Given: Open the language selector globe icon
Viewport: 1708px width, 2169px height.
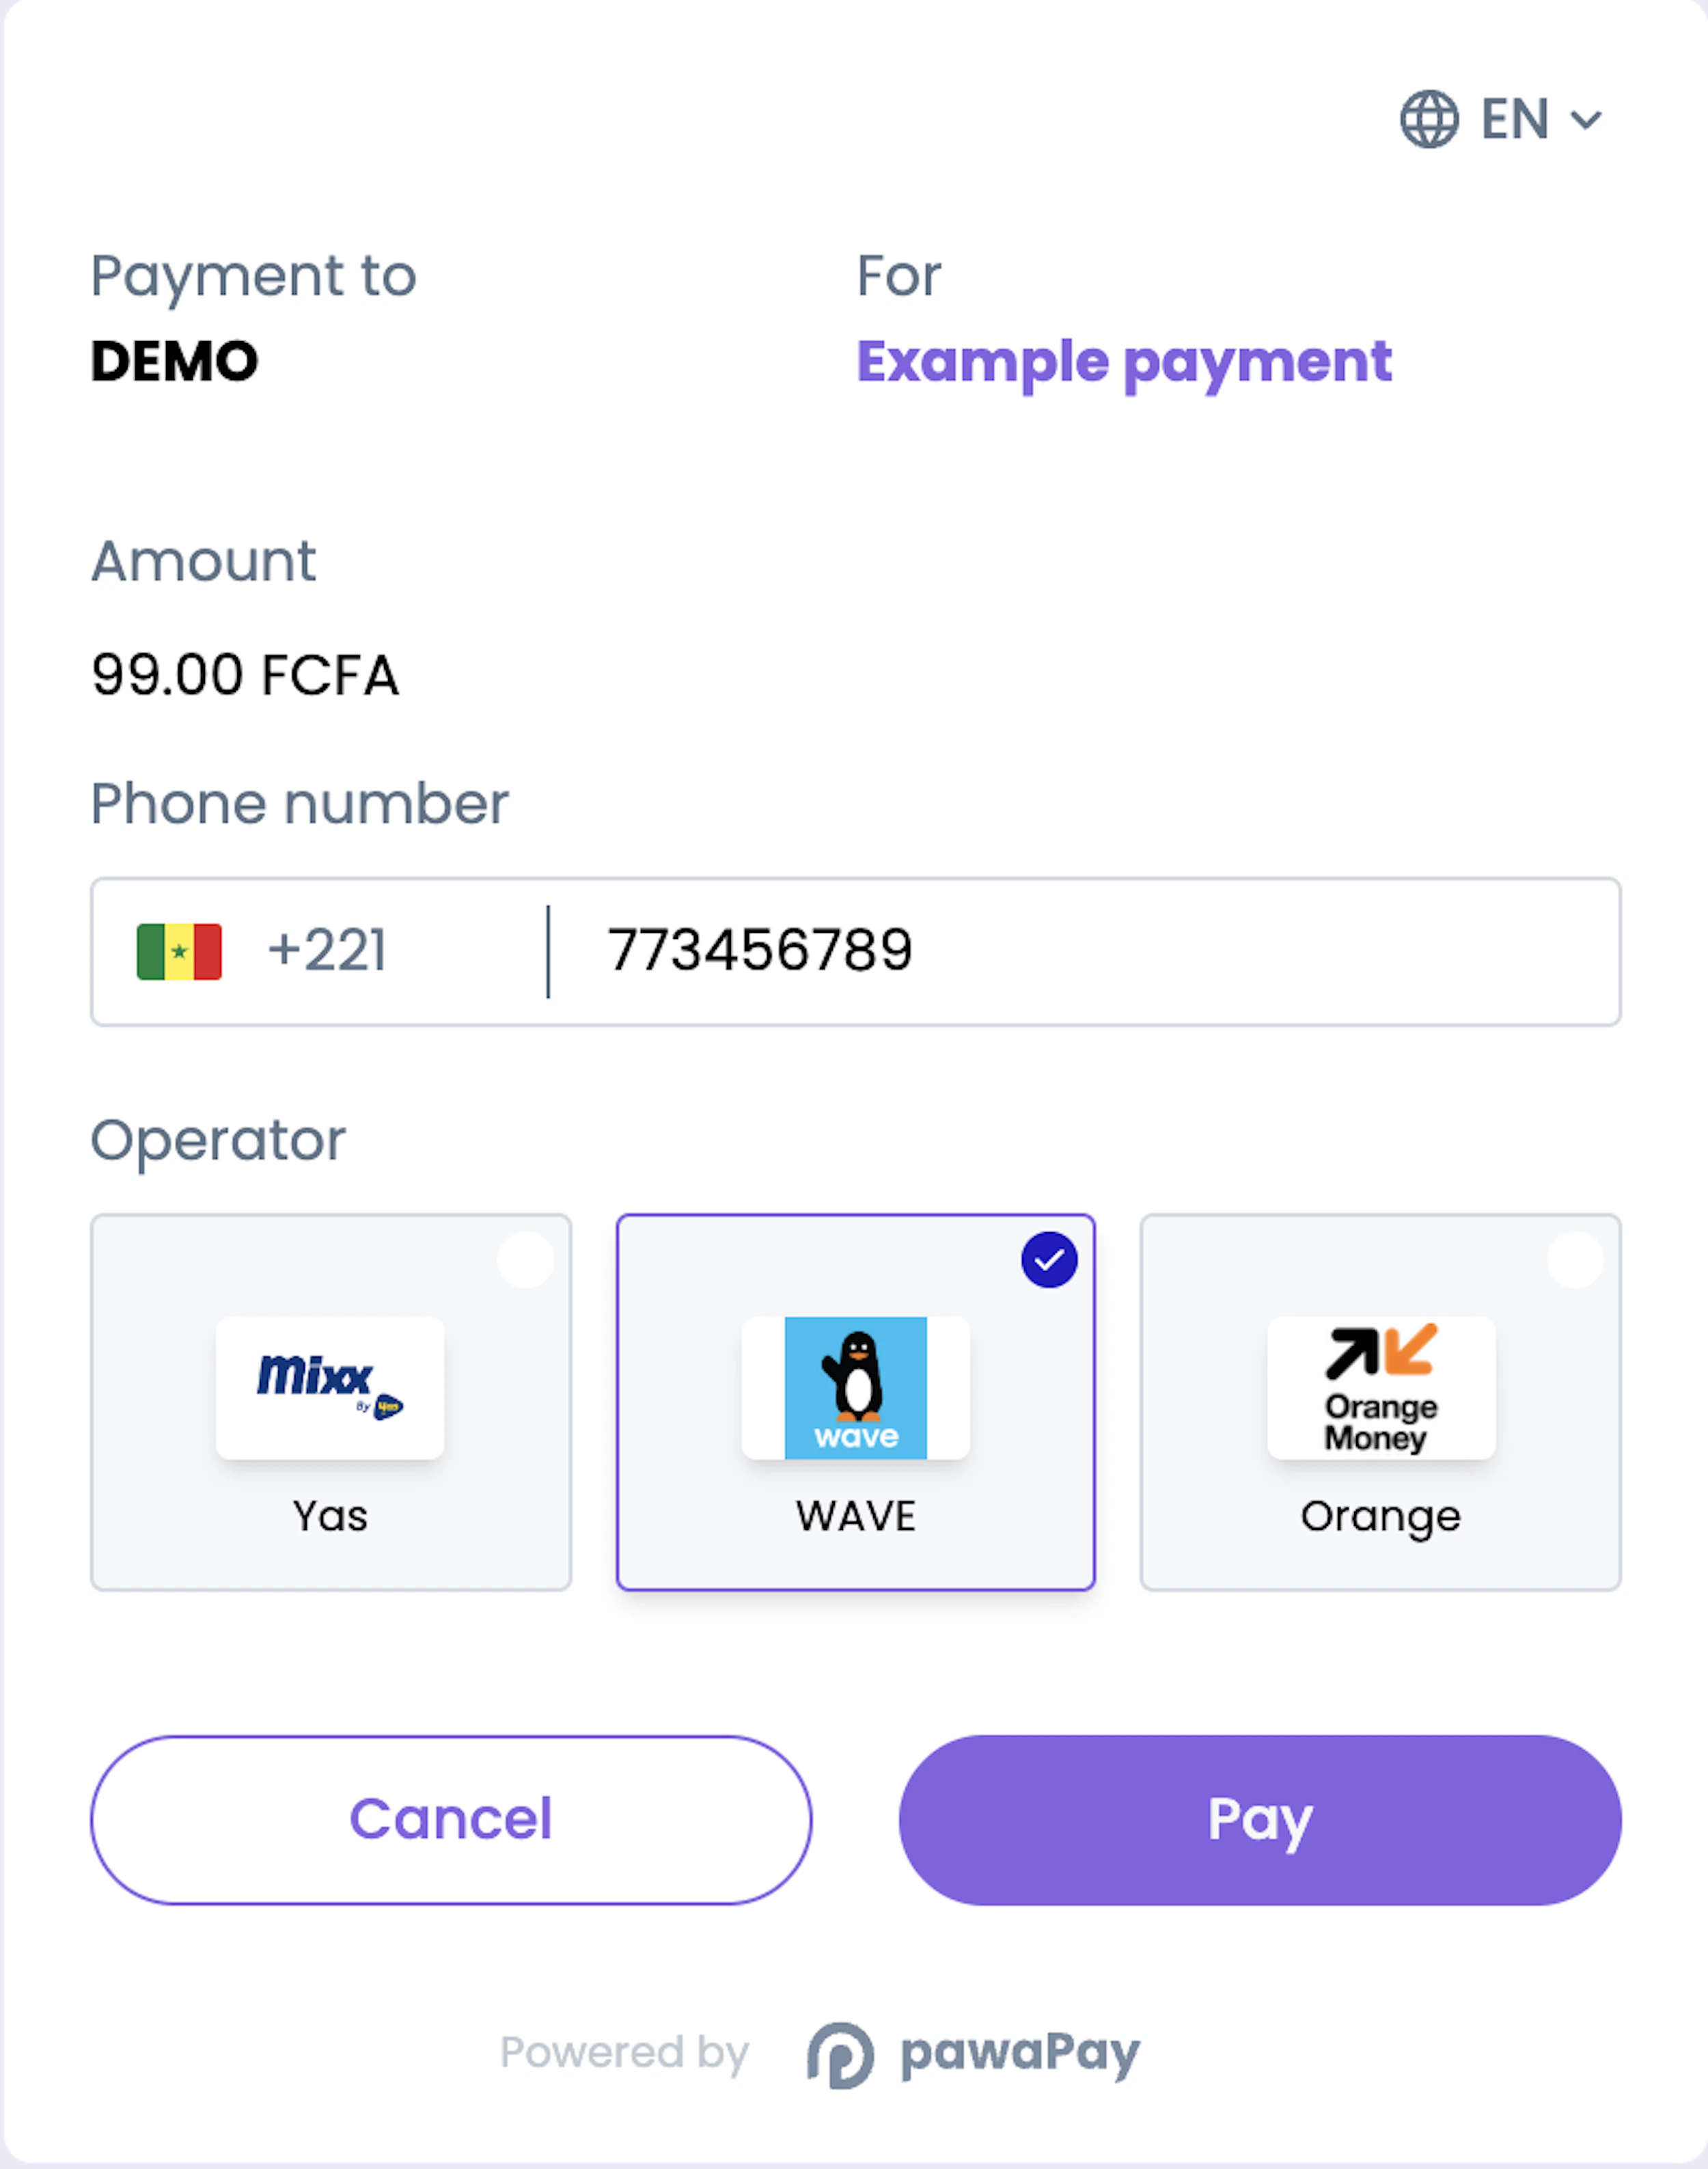Looking at the screenshot, I should point(1430,118).
